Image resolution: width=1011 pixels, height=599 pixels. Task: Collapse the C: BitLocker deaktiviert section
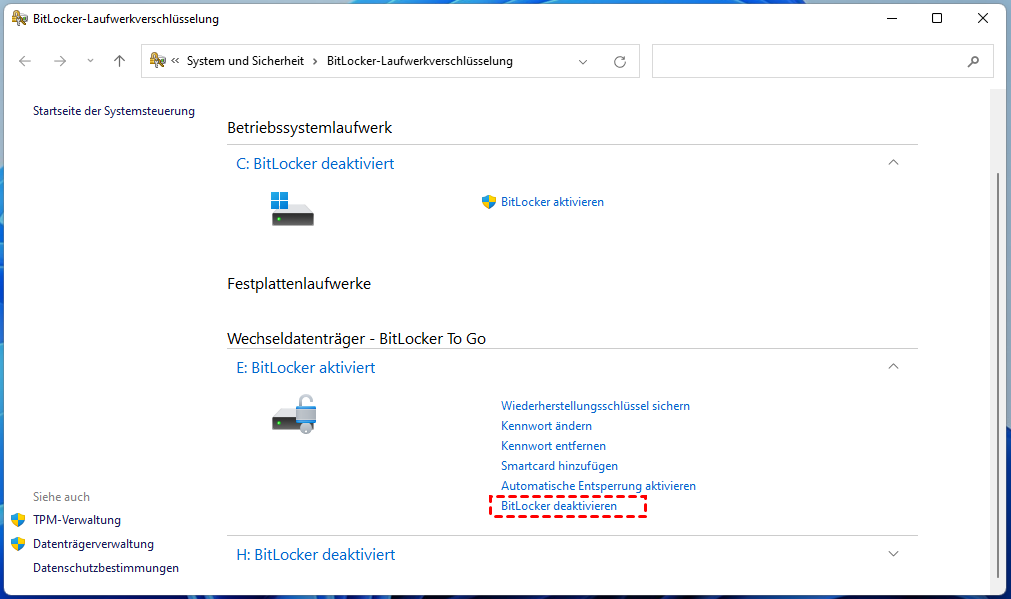tap(893, 162)
